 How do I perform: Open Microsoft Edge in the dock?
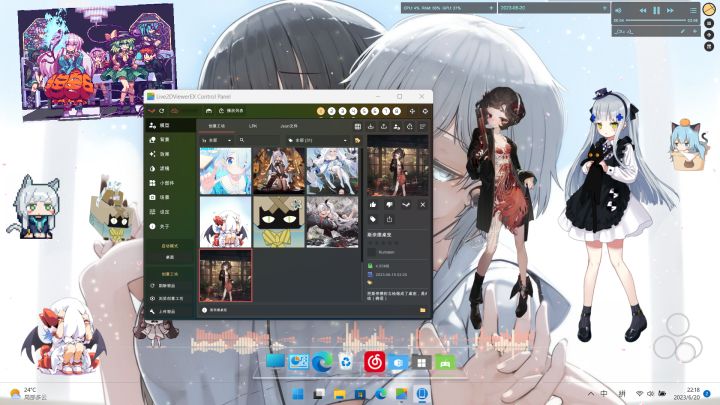coord(322,362)
